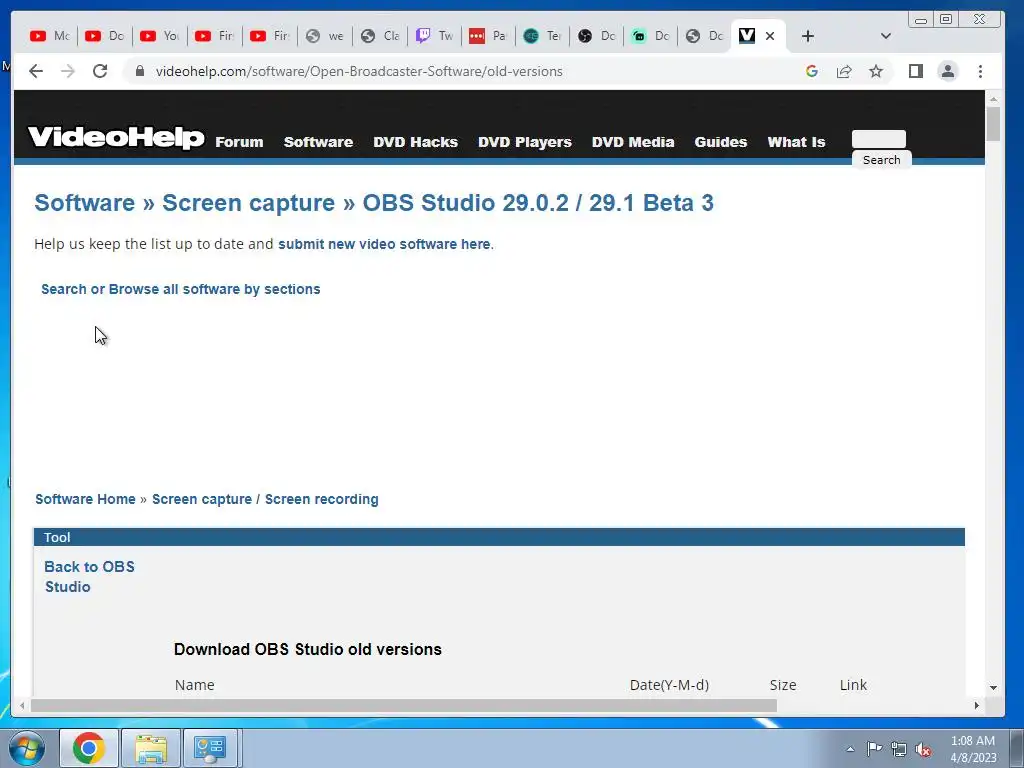Click the vertical scrollbar thumb
This screenshot has width=1024, height=768.
[993, 123]
